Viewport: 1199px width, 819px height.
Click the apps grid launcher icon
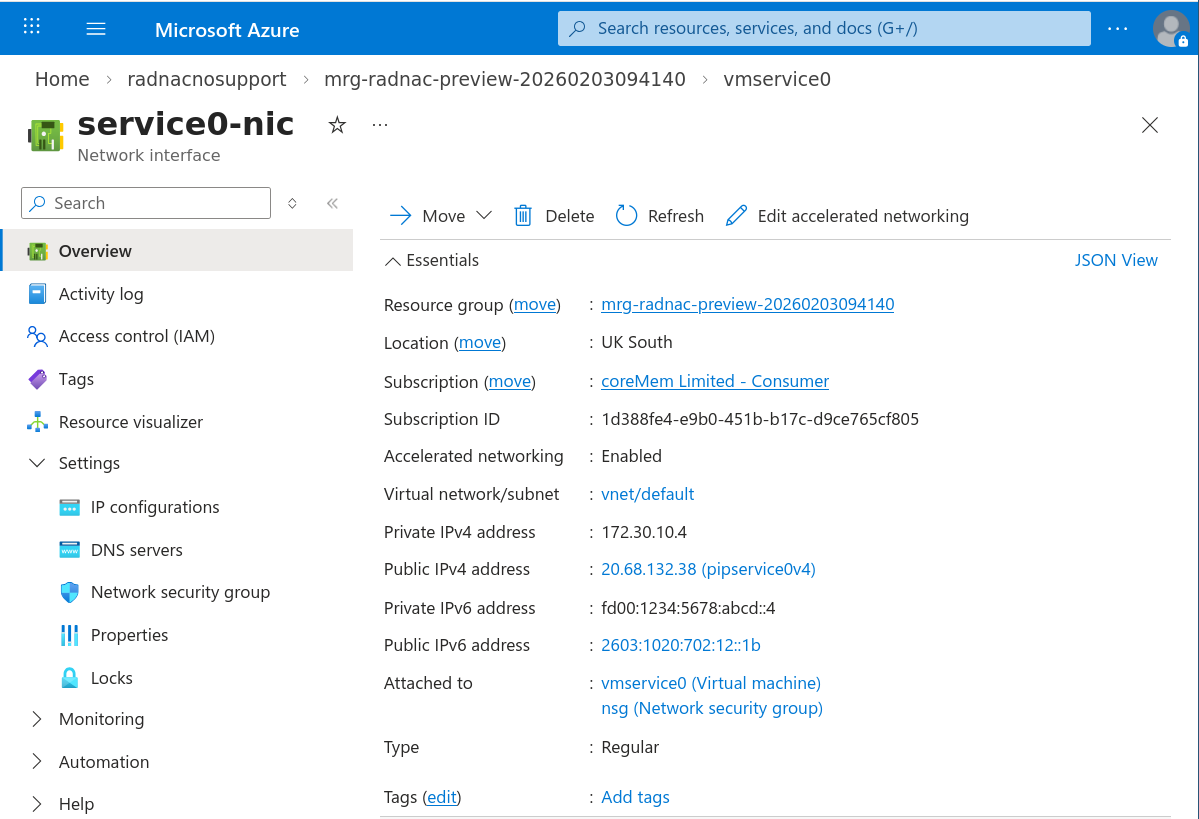(32, 28)
